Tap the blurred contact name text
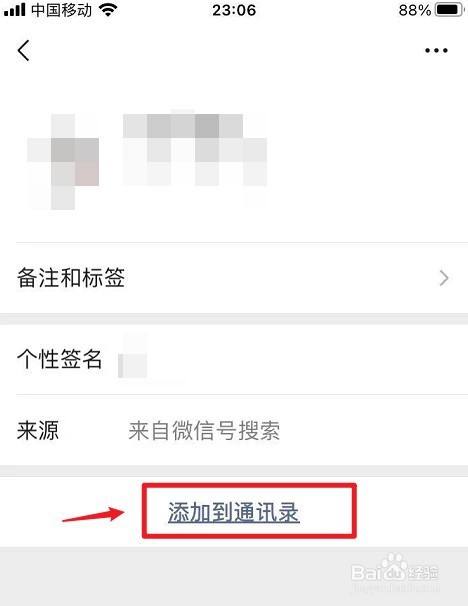The width and height of the screenshot is (468, 606). click(x=195, y=150)
